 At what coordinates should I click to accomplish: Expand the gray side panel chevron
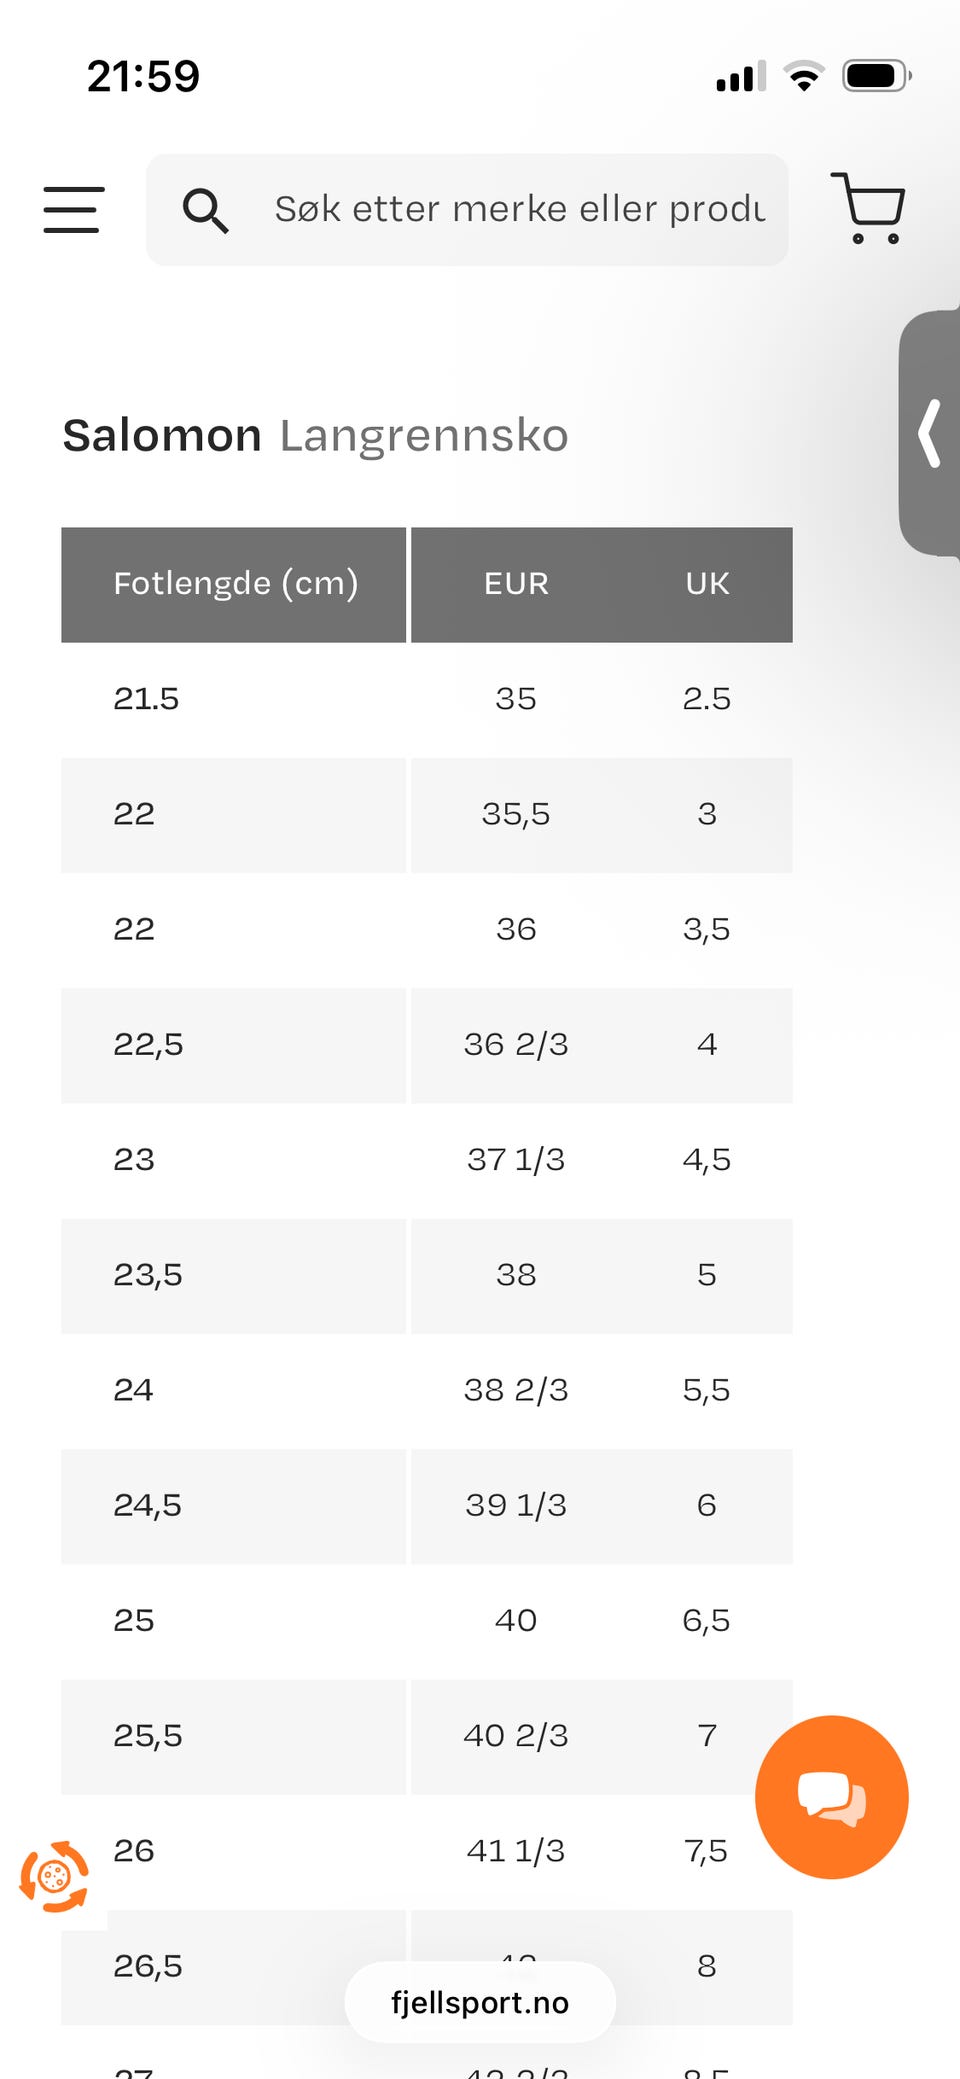tap(930, 433)
